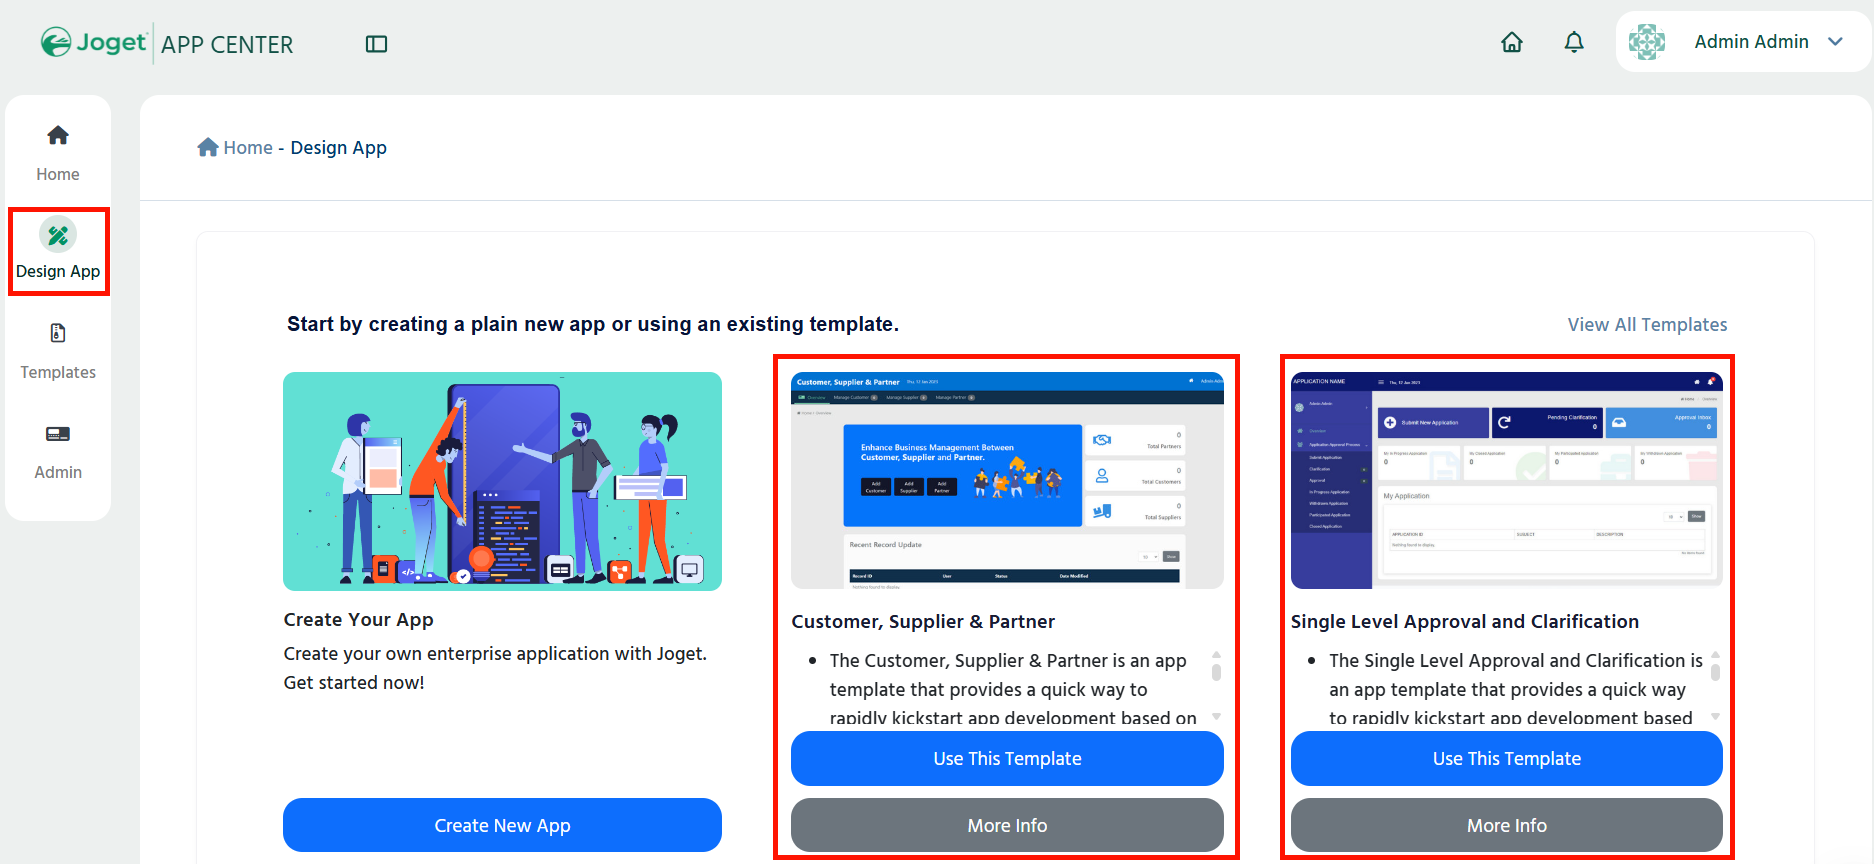The width and height of the screenshot is (1874, 864).
Task: Click the home icon in breadcrumb
Action: coord(208,147)
